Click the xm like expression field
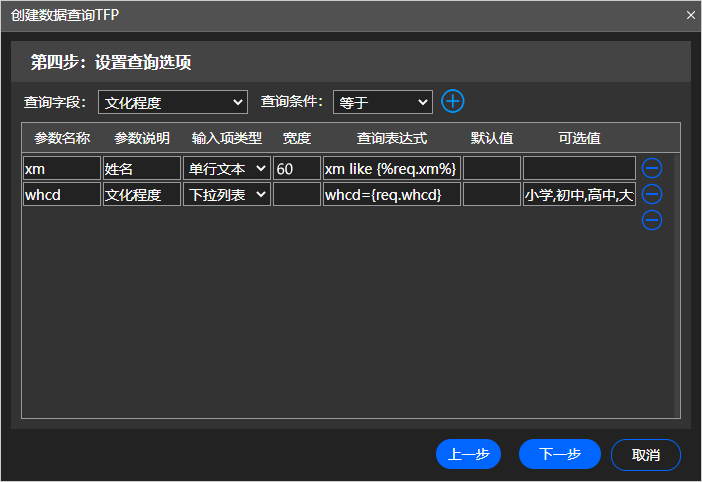The width and height of the screenshot is (702, 482). click(391, 168)
